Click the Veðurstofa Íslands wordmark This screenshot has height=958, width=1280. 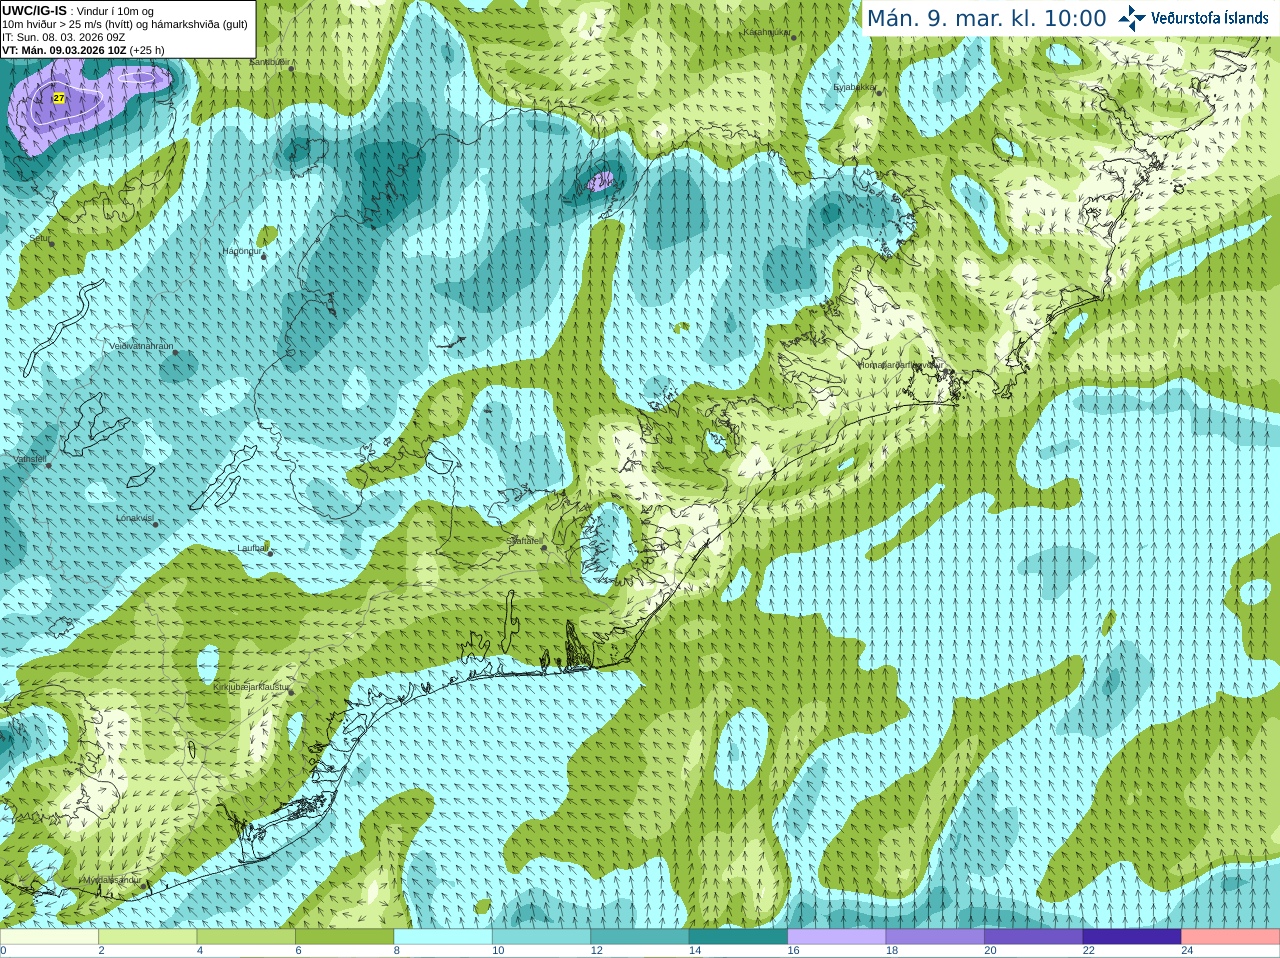click(x=1210, y=18)
